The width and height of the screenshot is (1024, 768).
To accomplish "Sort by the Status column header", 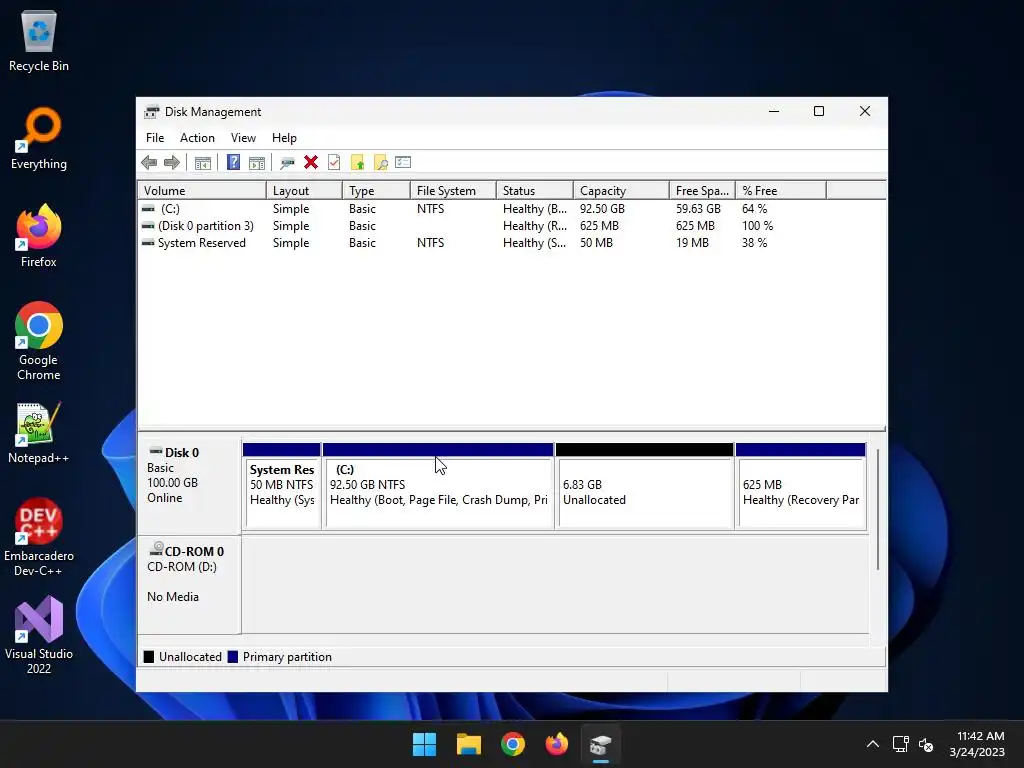I will pos(535,191).
